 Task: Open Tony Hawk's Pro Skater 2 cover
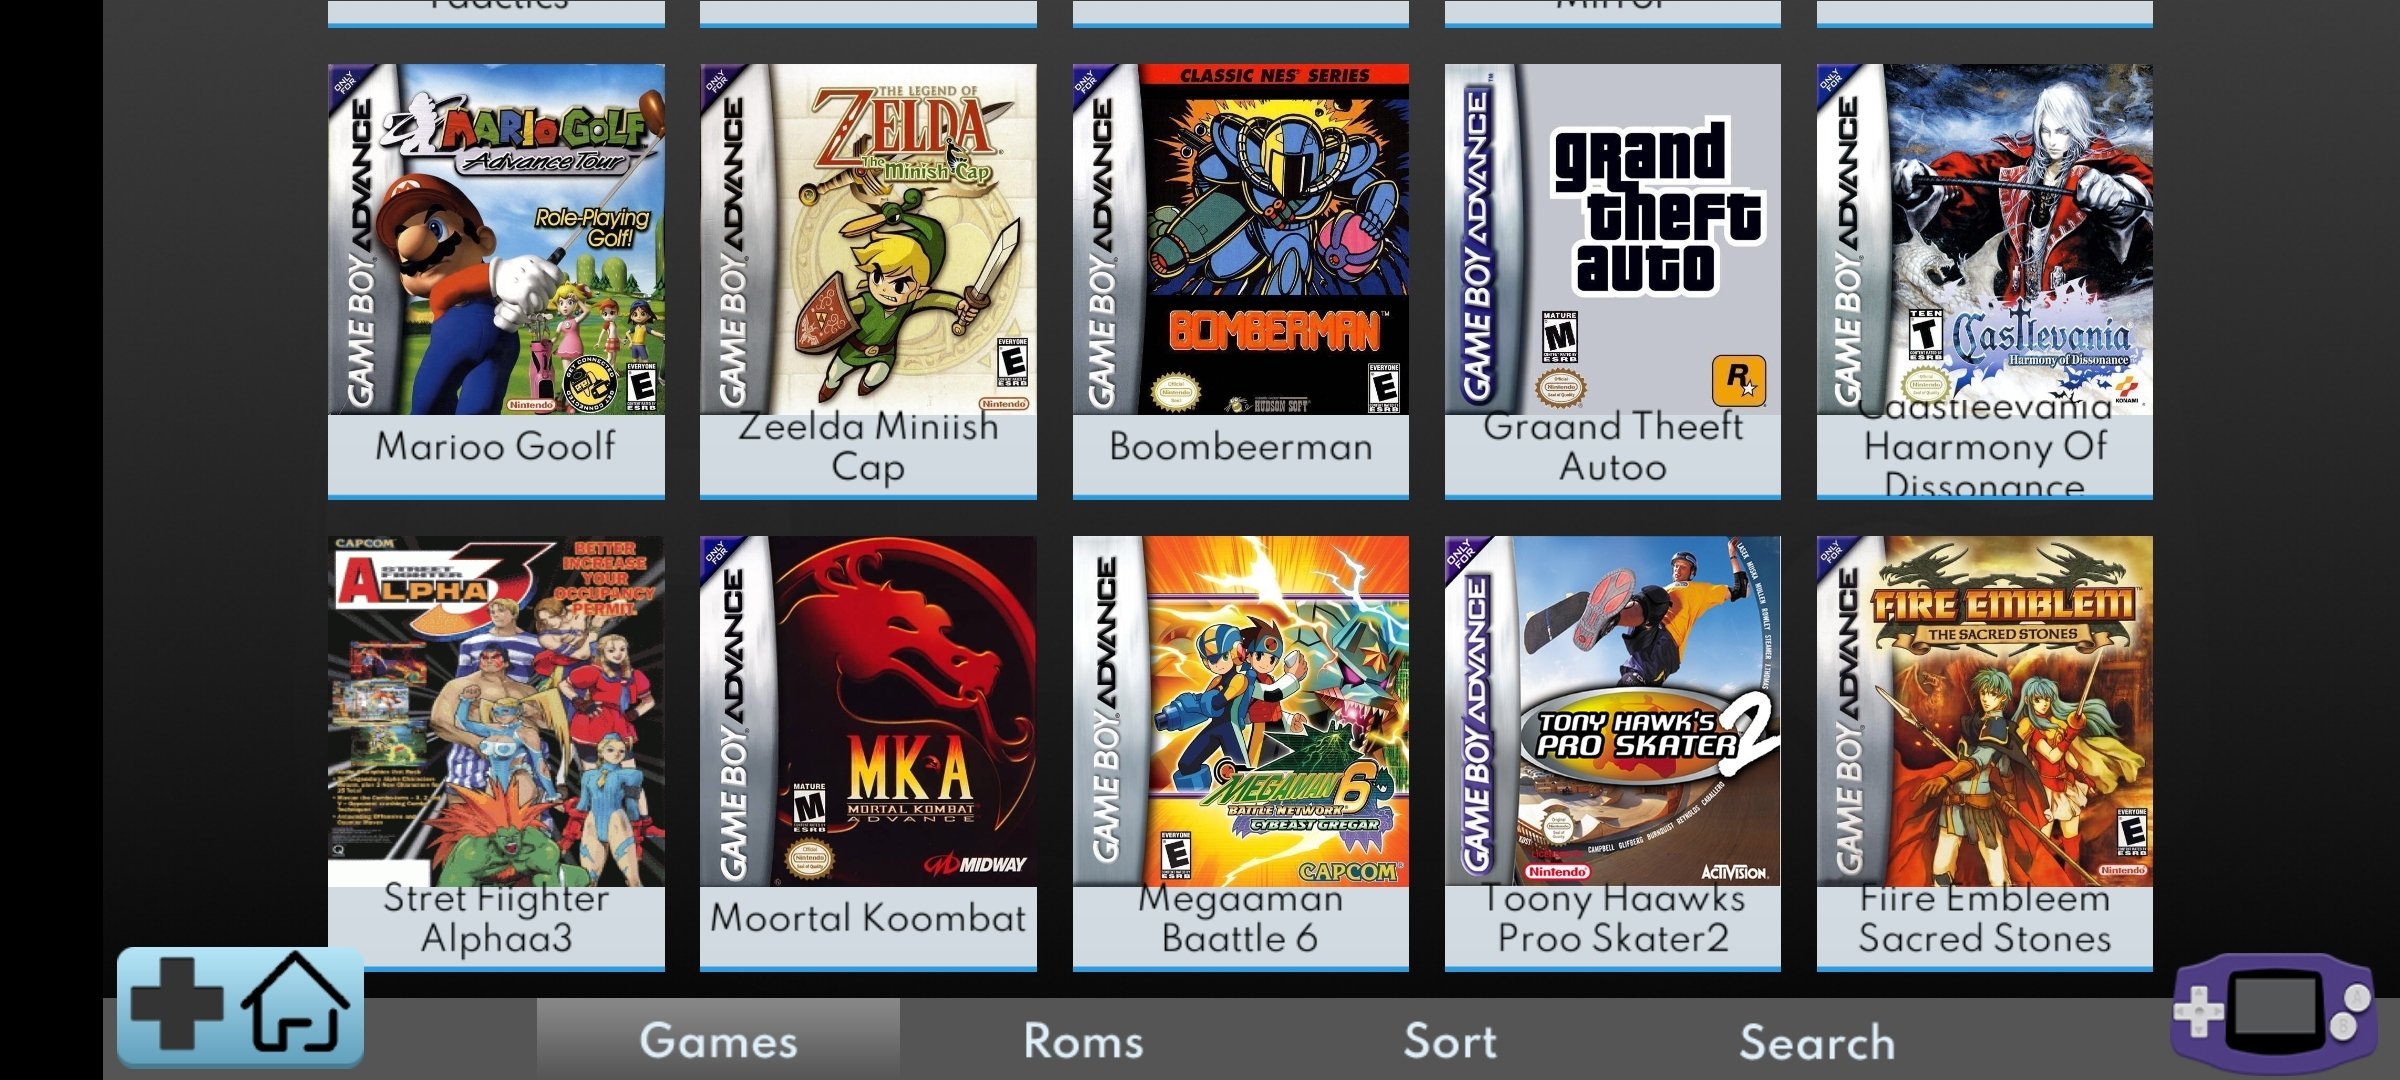(x=1613, y=711)
